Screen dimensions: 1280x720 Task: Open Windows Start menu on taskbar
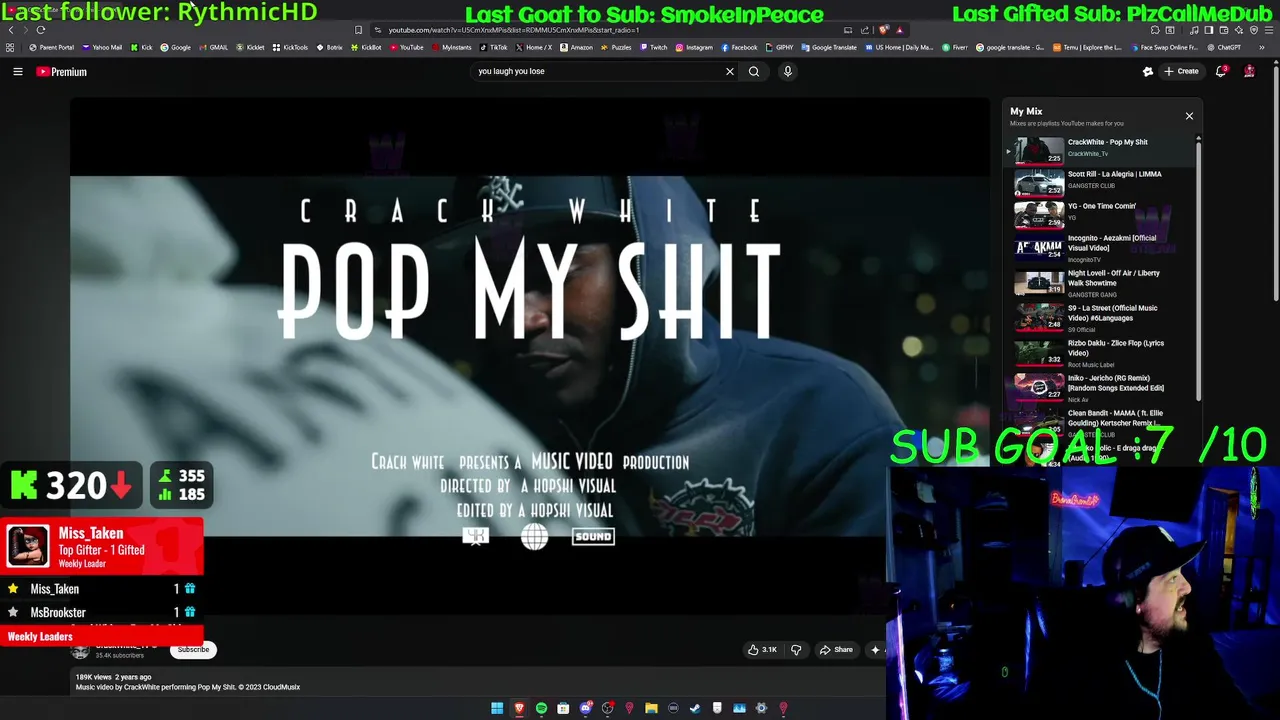(x=497, y=709)
